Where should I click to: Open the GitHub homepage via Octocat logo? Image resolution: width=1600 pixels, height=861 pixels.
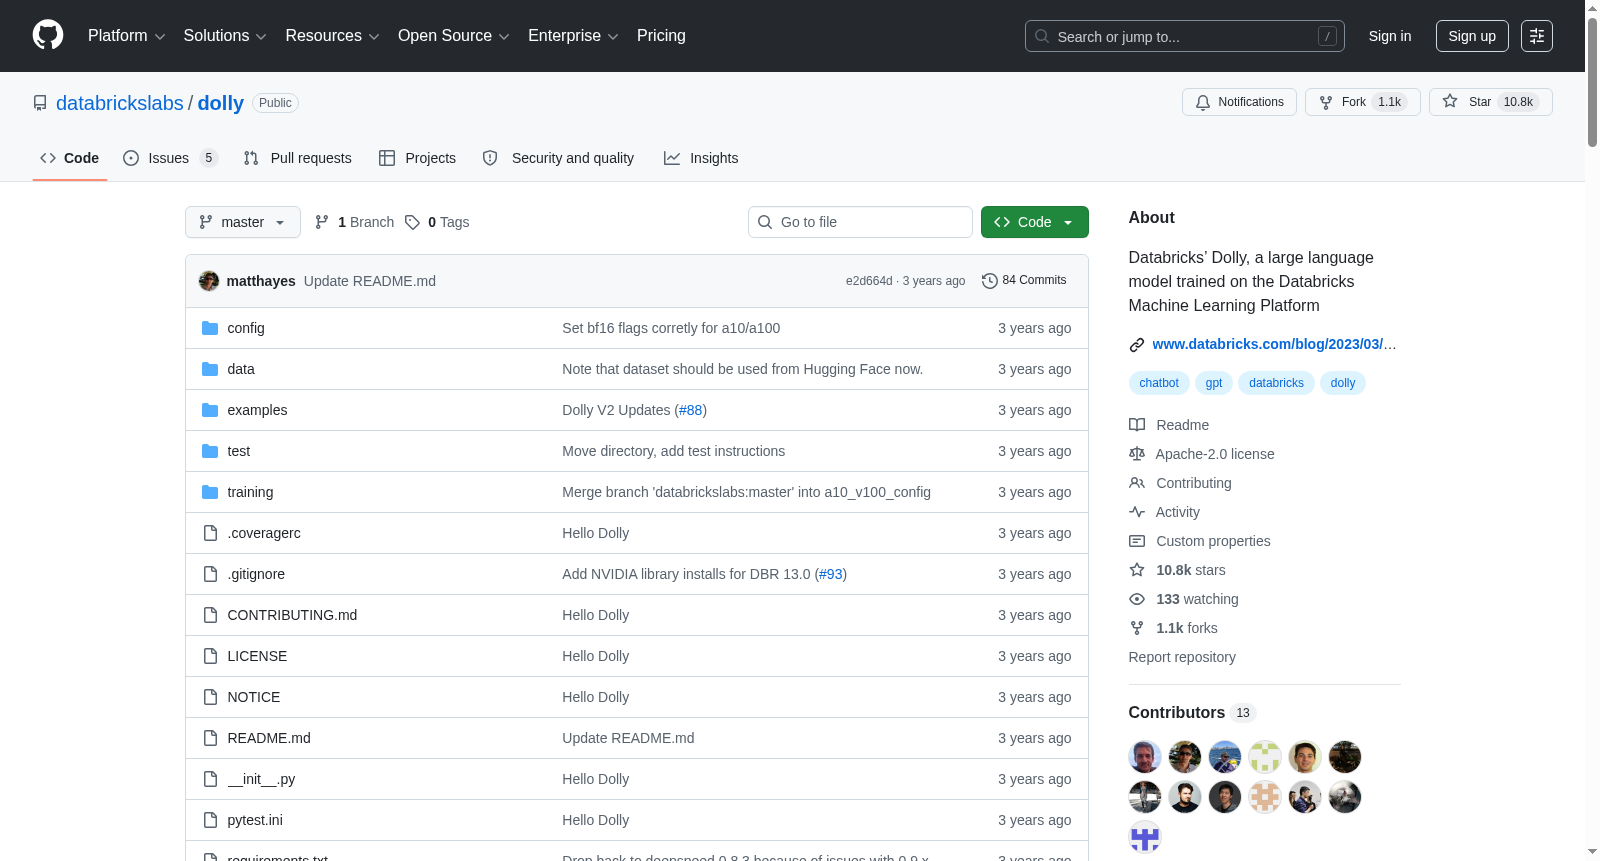click(48, 35)
